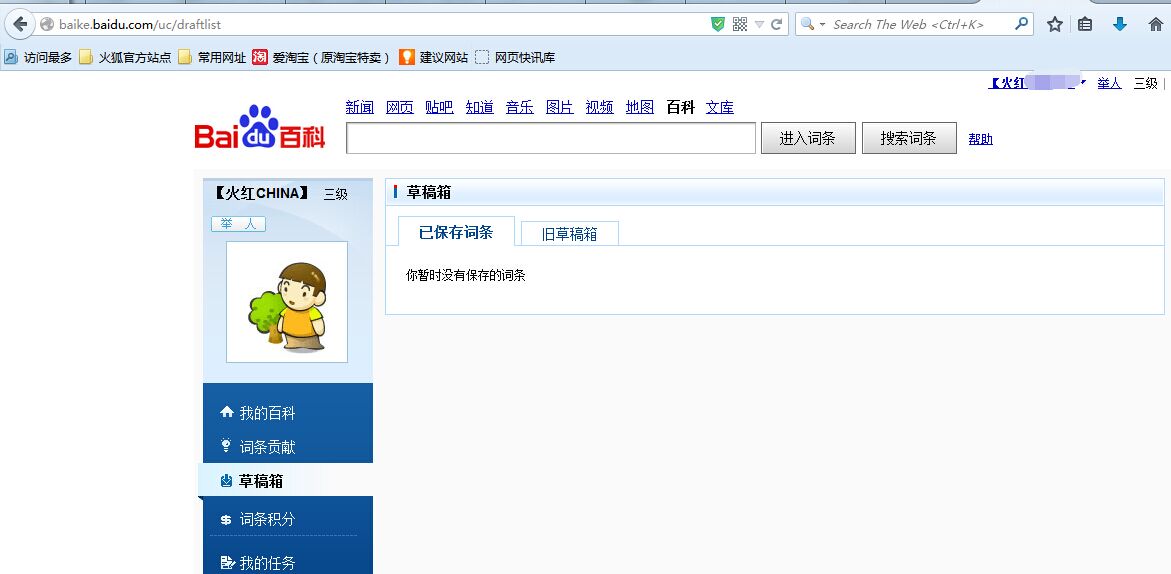Expand the address bar history dropdown arrow
This screenshot has width=1171, height=574.
[760, 25]
